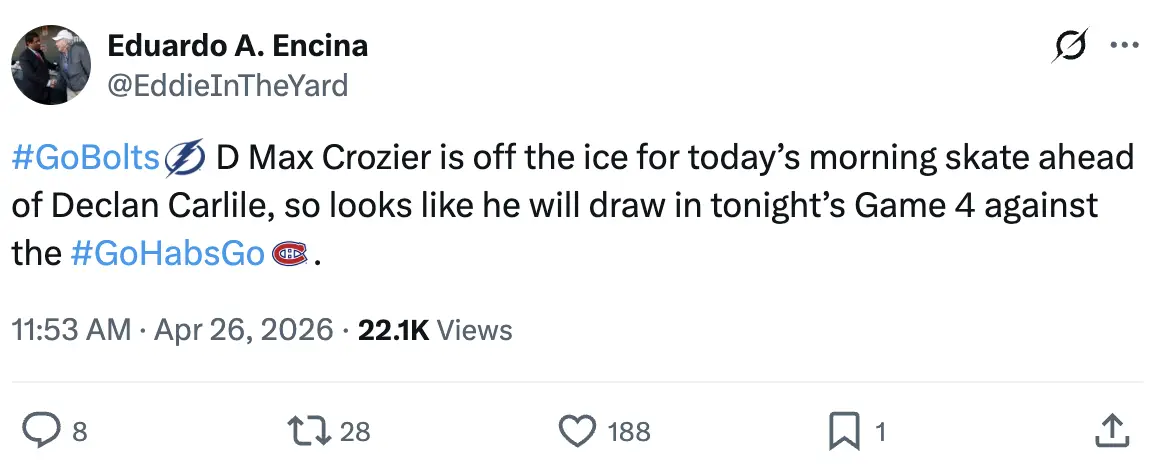View the 22.1K Views analytics

(x=435, y=329)
